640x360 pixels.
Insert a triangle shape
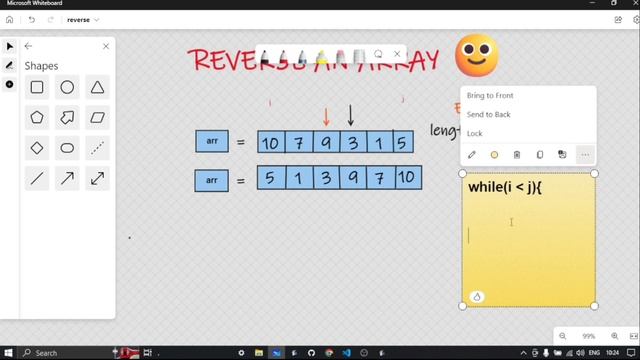tap(97, 87)
